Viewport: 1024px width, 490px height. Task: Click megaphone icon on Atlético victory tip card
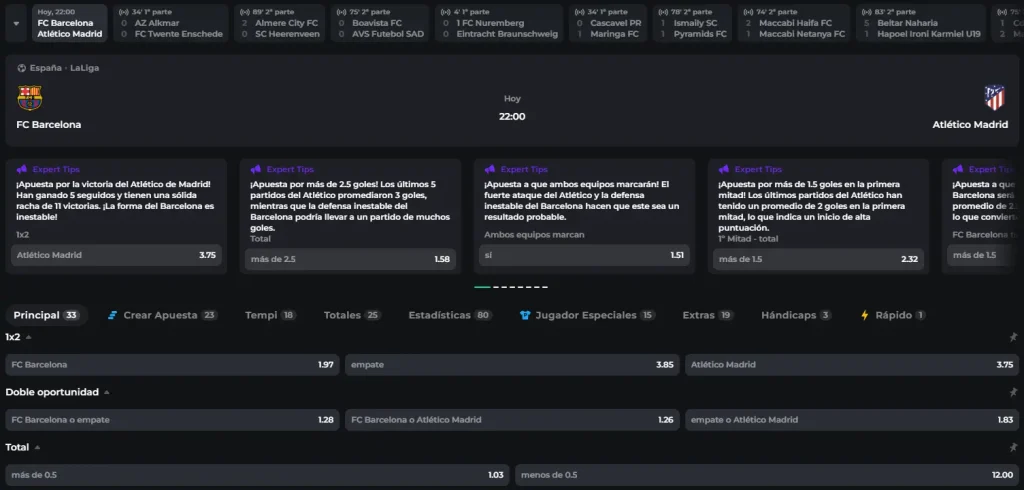click(x=22, y=169)
